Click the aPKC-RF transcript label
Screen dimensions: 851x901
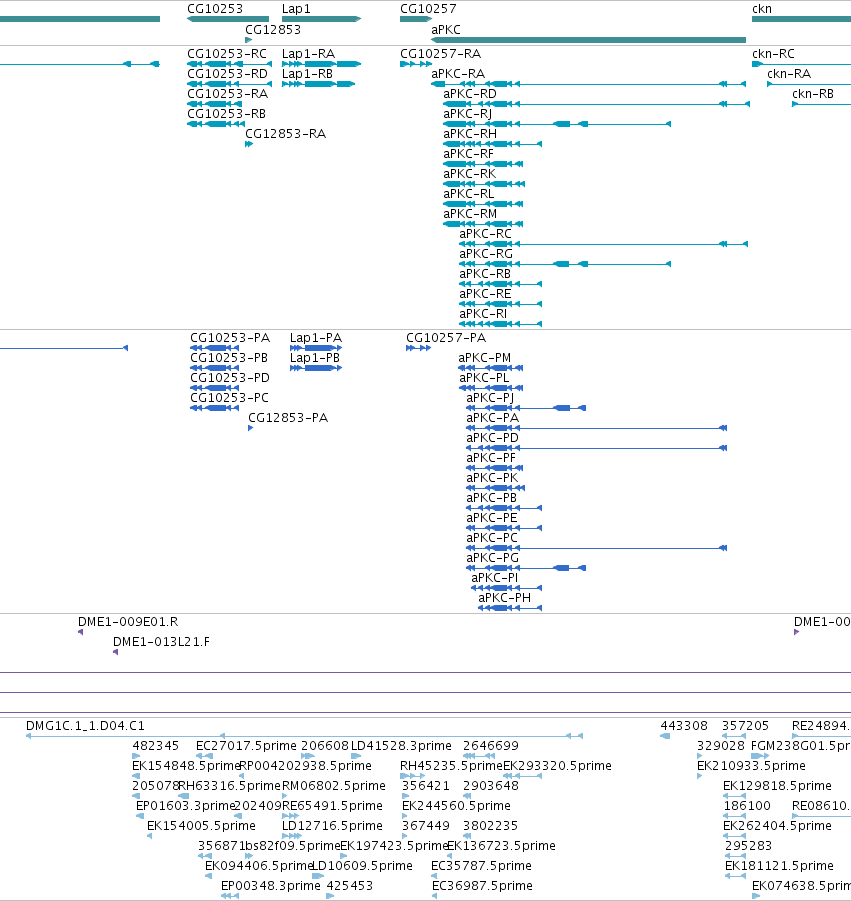[468, 153]
